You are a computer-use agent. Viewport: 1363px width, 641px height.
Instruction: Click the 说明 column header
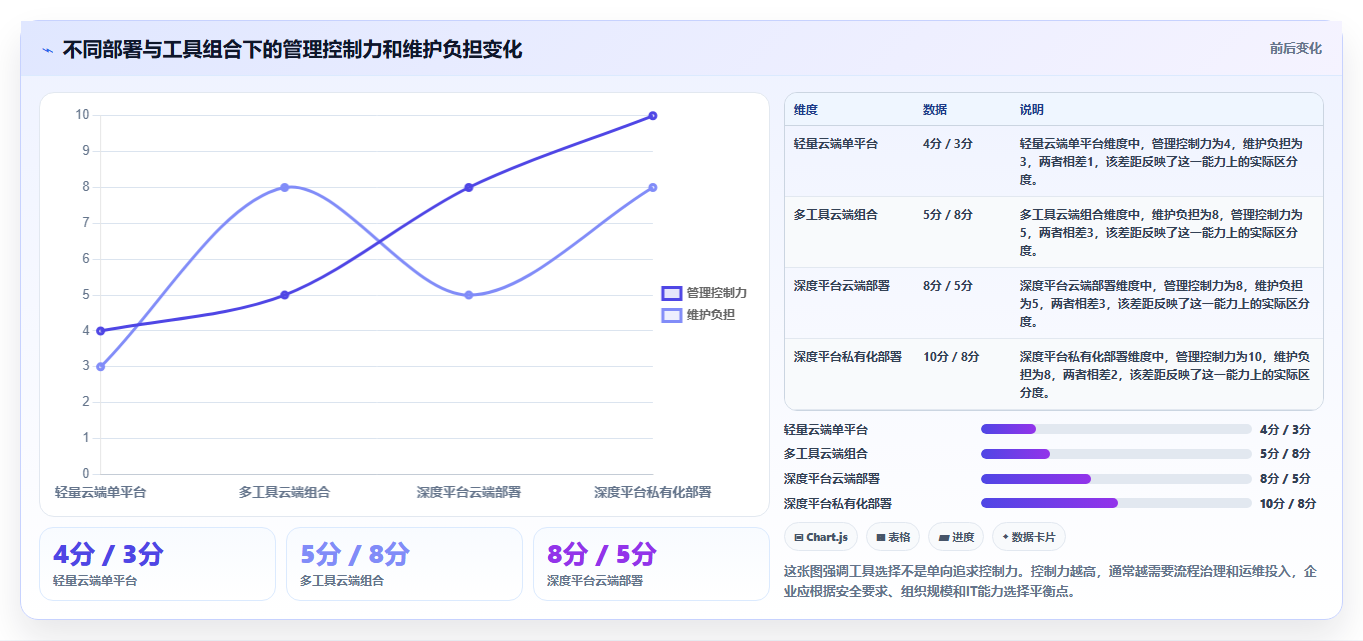tap(1032, 109)
